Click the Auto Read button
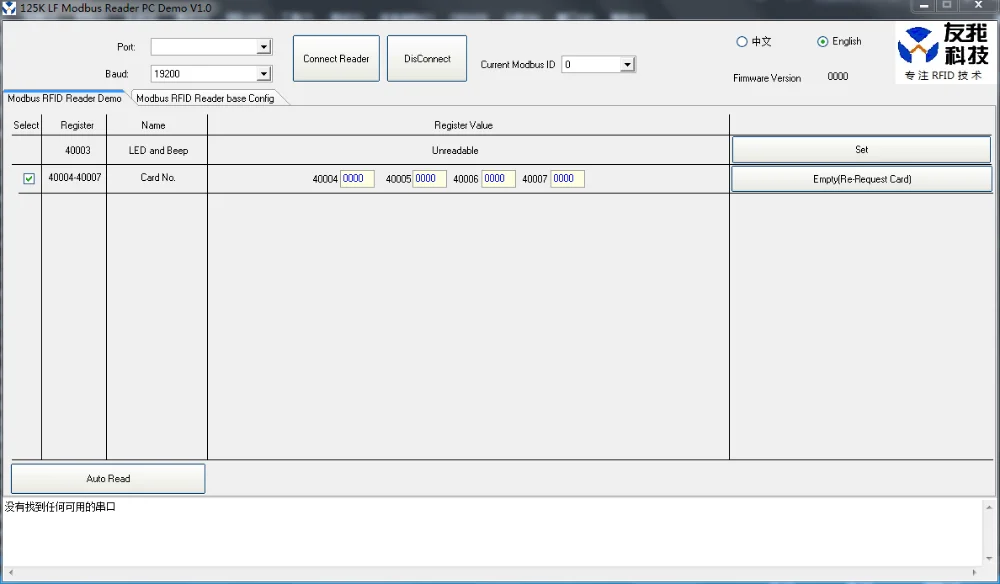This screenshot has height=584, width=1000. click(108, 479)
